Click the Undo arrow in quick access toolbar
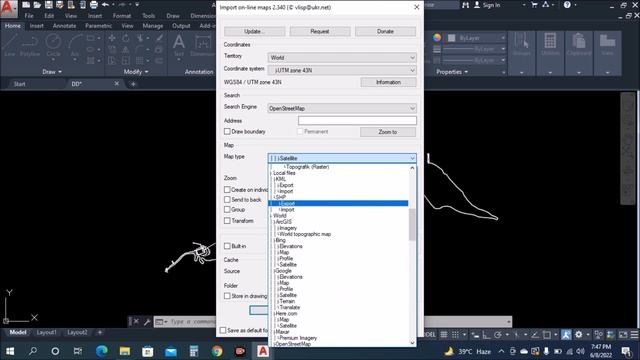This screenshot has width=640, height=360. tap(105, 5)
